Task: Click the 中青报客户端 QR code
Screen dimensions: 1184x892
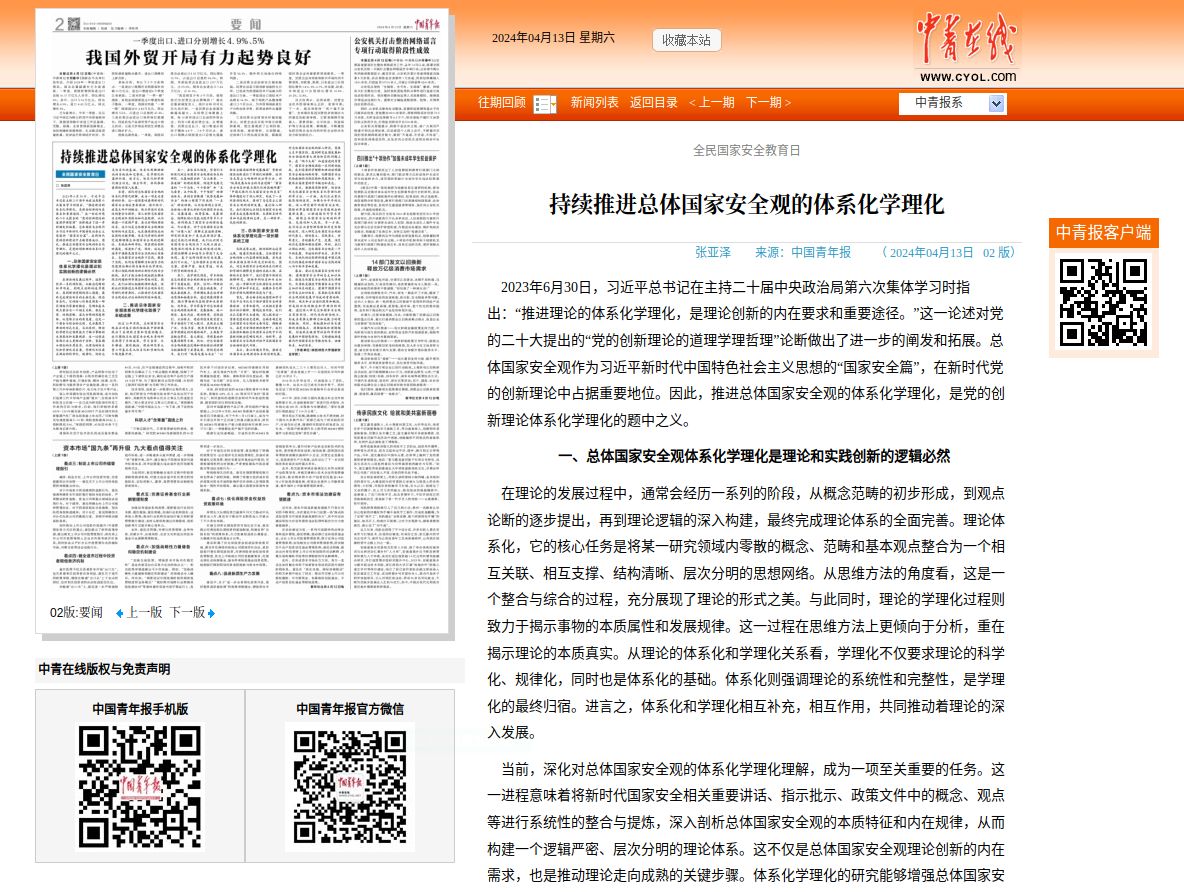Action: [1103, 301]
